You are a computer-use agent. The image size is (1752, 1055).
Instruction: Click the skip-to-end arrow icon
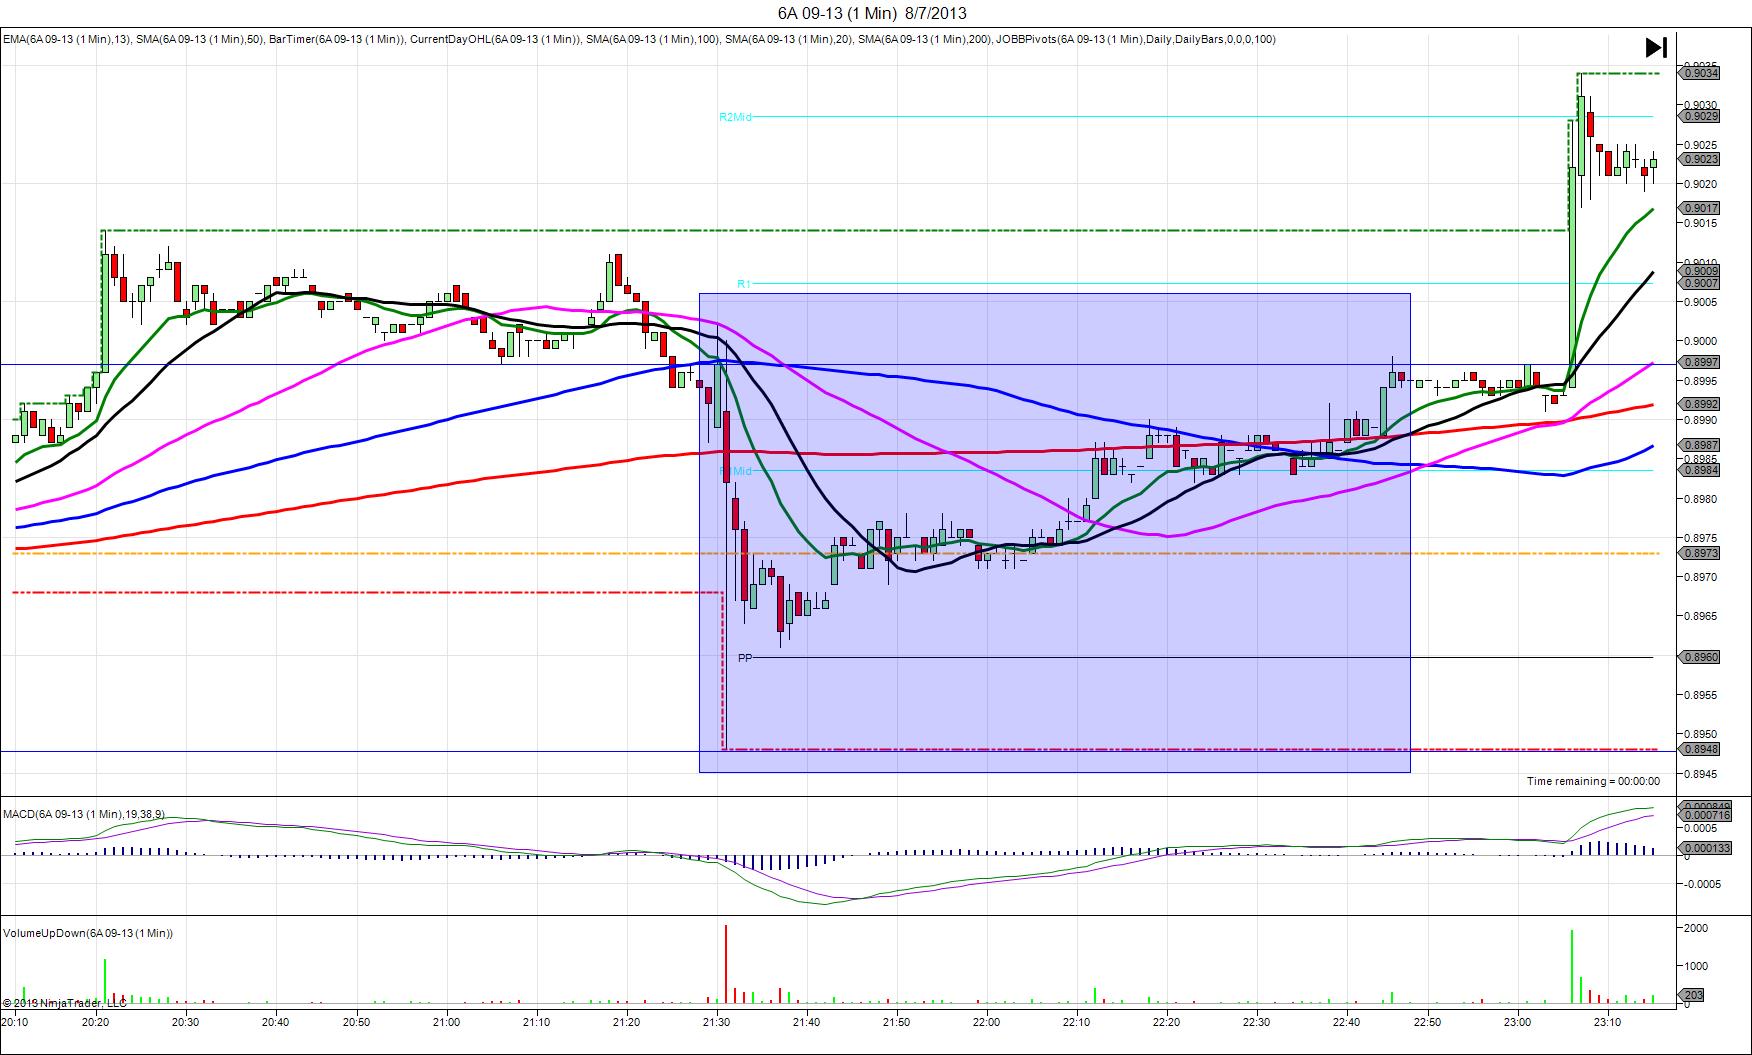[1656, 47]
